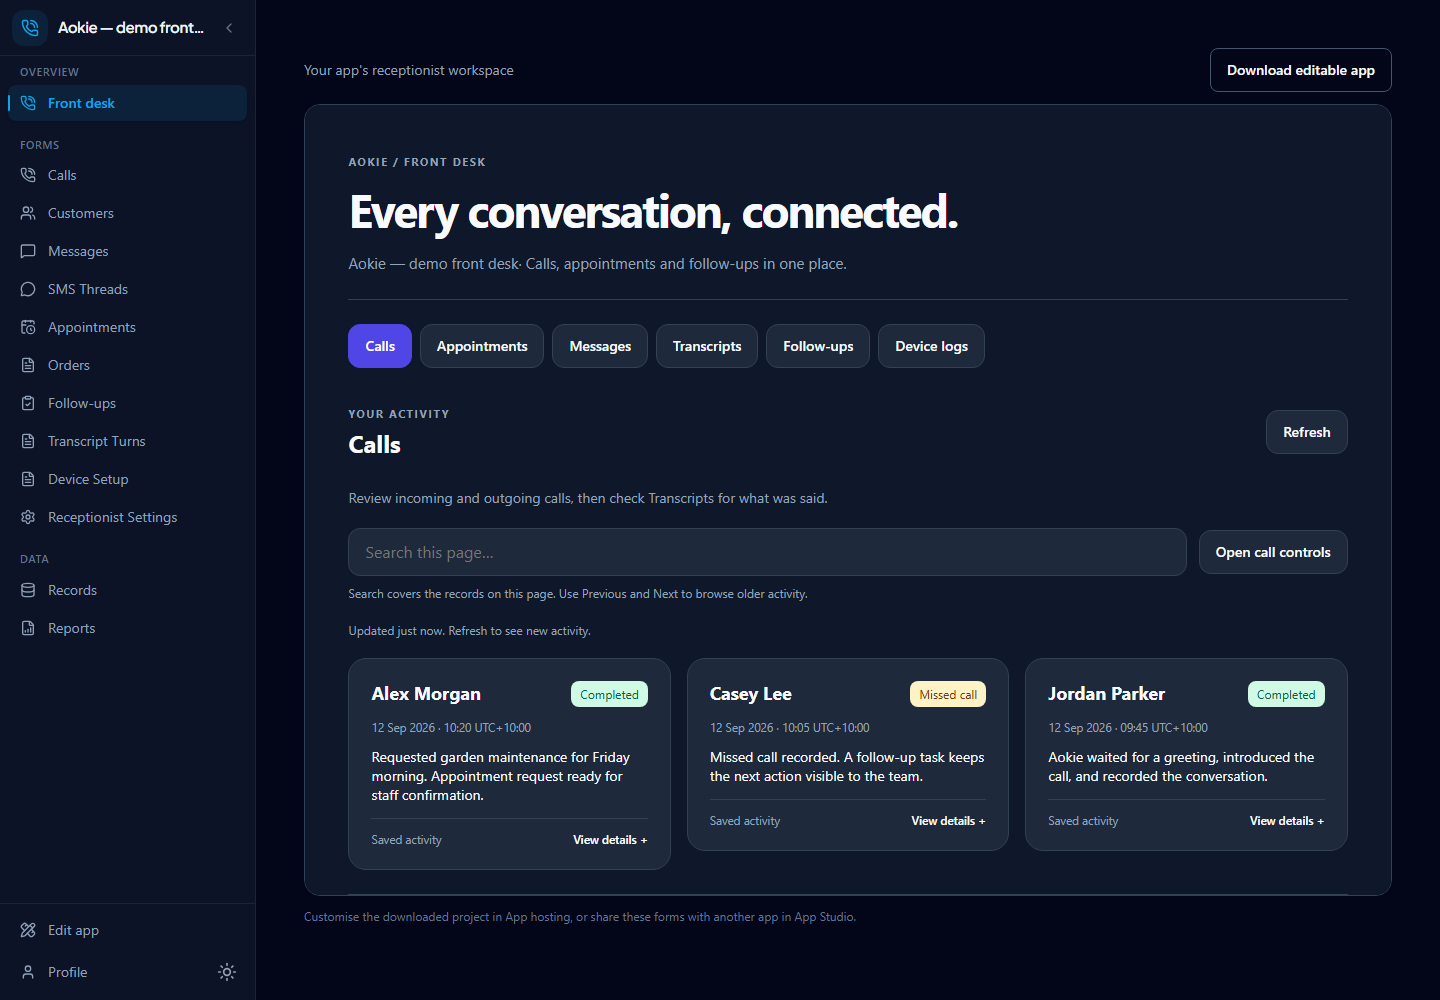Click Jordan Parker's Completed status badge
The height and width of the screenshot is (1000, 1440).
(x=1286, y=694)
